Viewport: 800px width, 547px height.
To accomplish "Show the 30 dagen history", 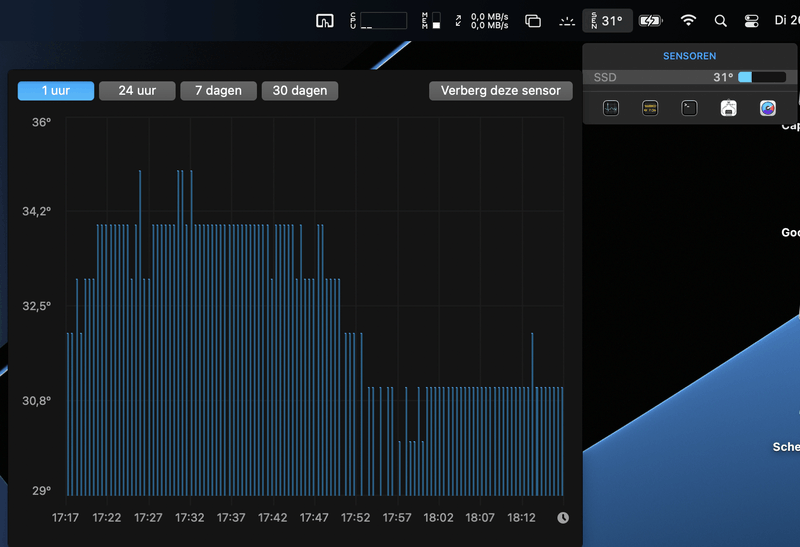I will tap(300, 91).
